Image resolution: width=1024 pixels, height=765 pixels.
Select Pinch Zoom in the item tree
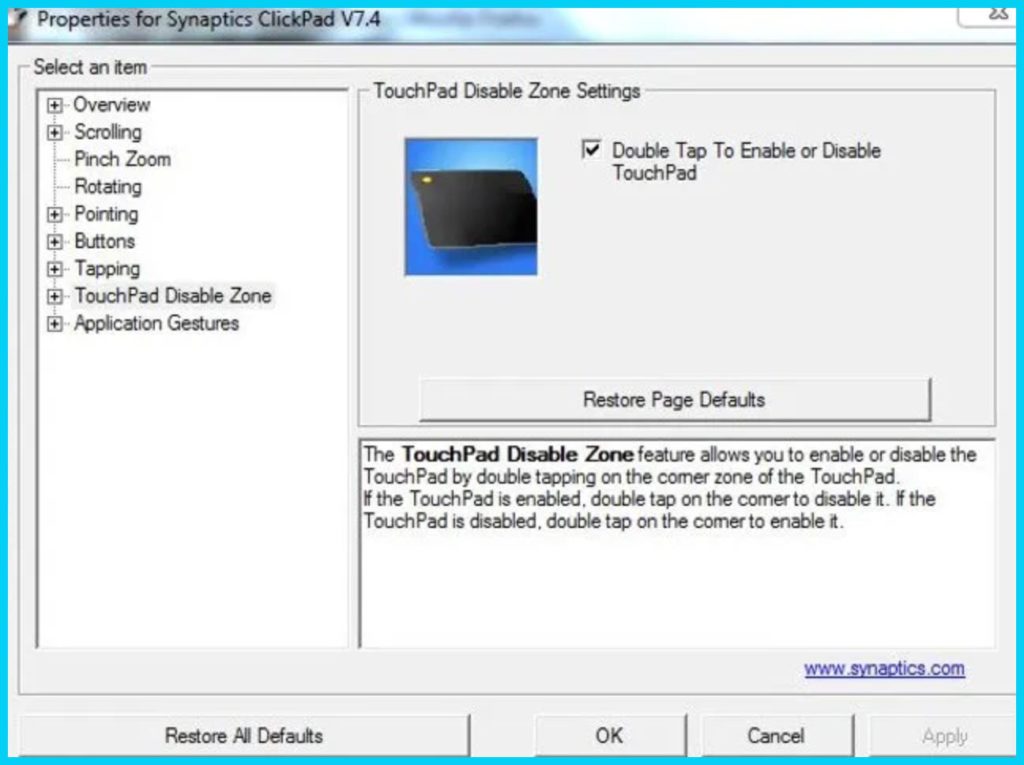click(x=122, y=159)
